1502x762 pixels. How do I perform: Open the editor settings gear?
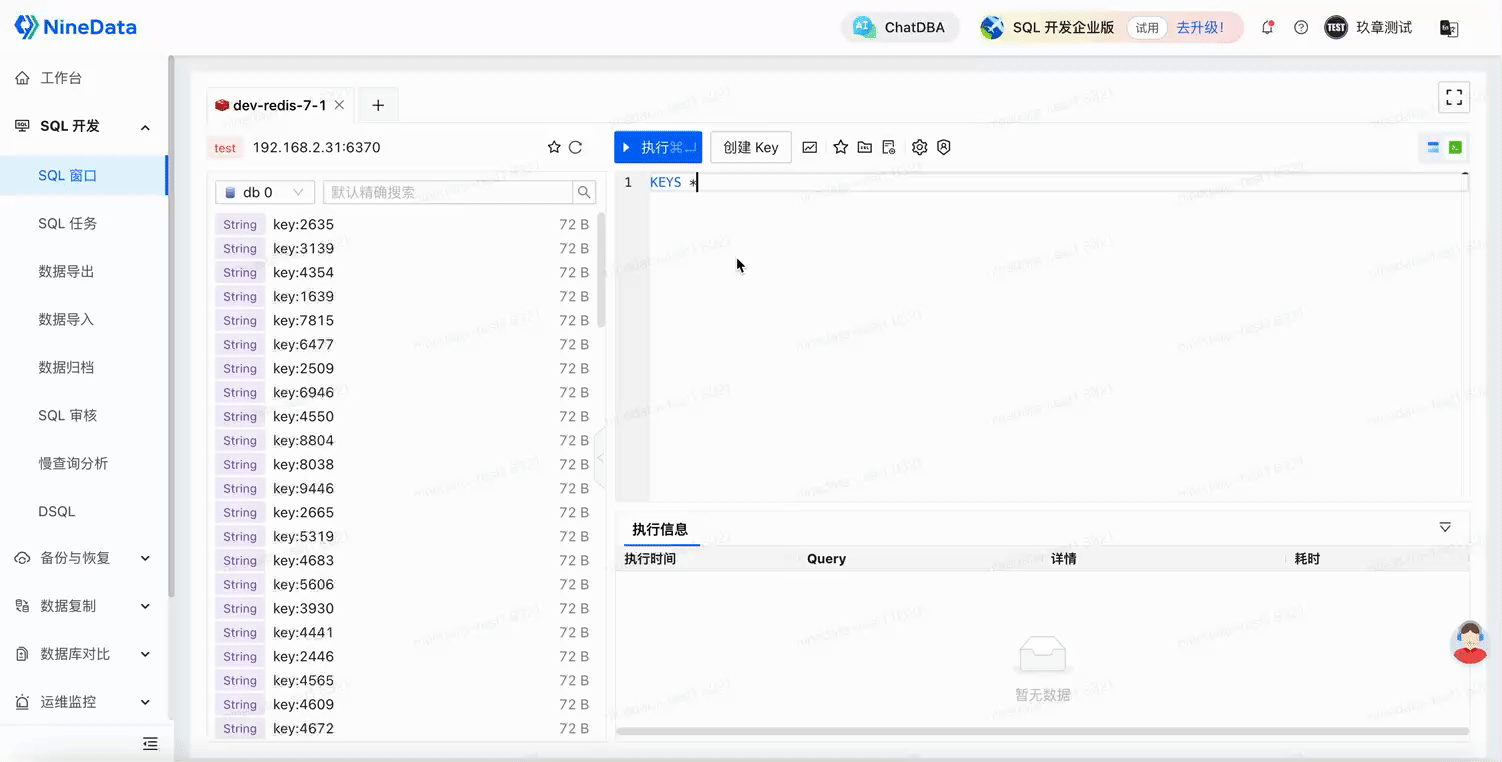tap(920, 147)
